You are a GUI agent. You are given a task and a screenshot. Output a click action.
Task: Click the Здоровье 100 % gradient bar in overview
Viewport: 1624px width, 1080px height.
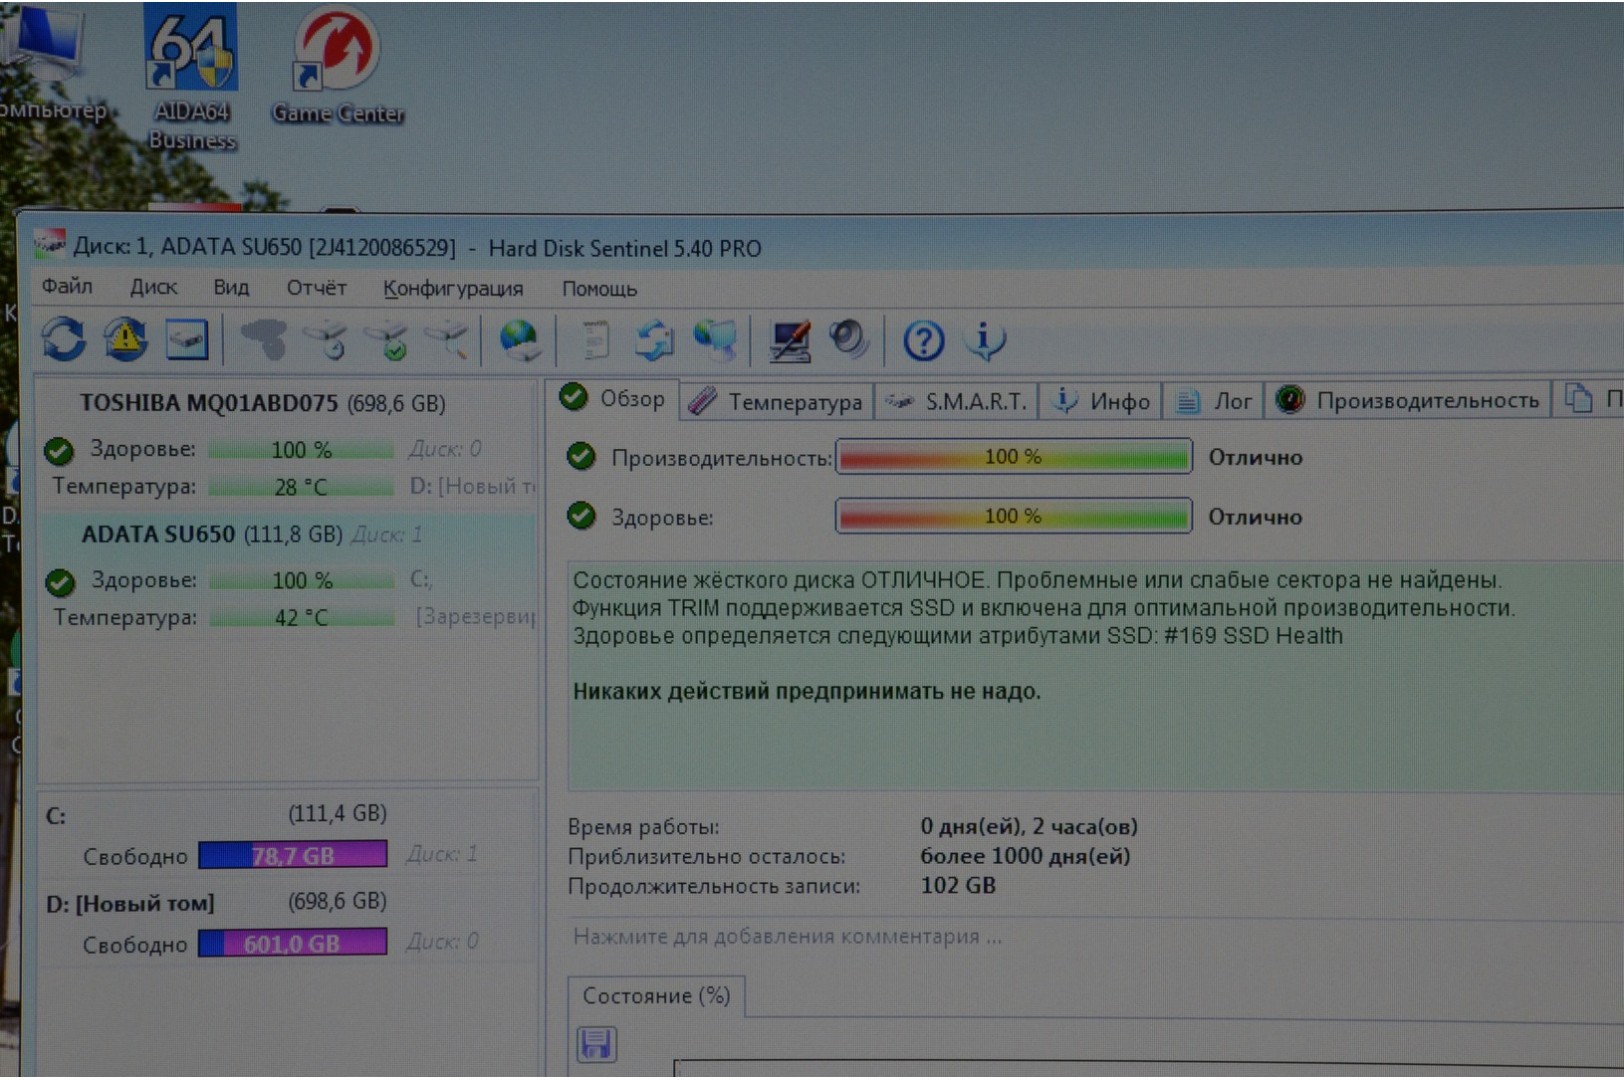[x=1013, y=516]
